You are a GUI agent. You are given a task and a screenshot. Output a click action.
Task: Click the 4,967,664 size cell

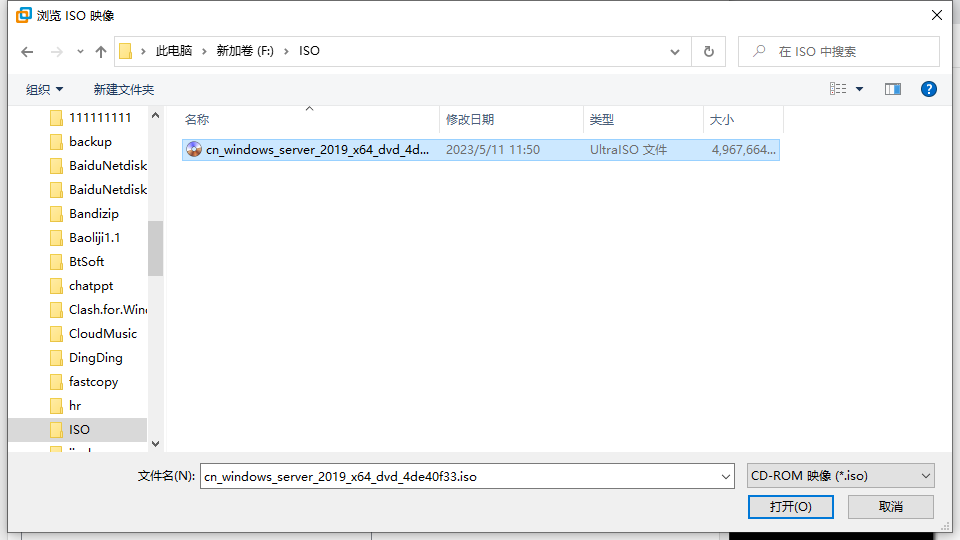coord(743,150)
